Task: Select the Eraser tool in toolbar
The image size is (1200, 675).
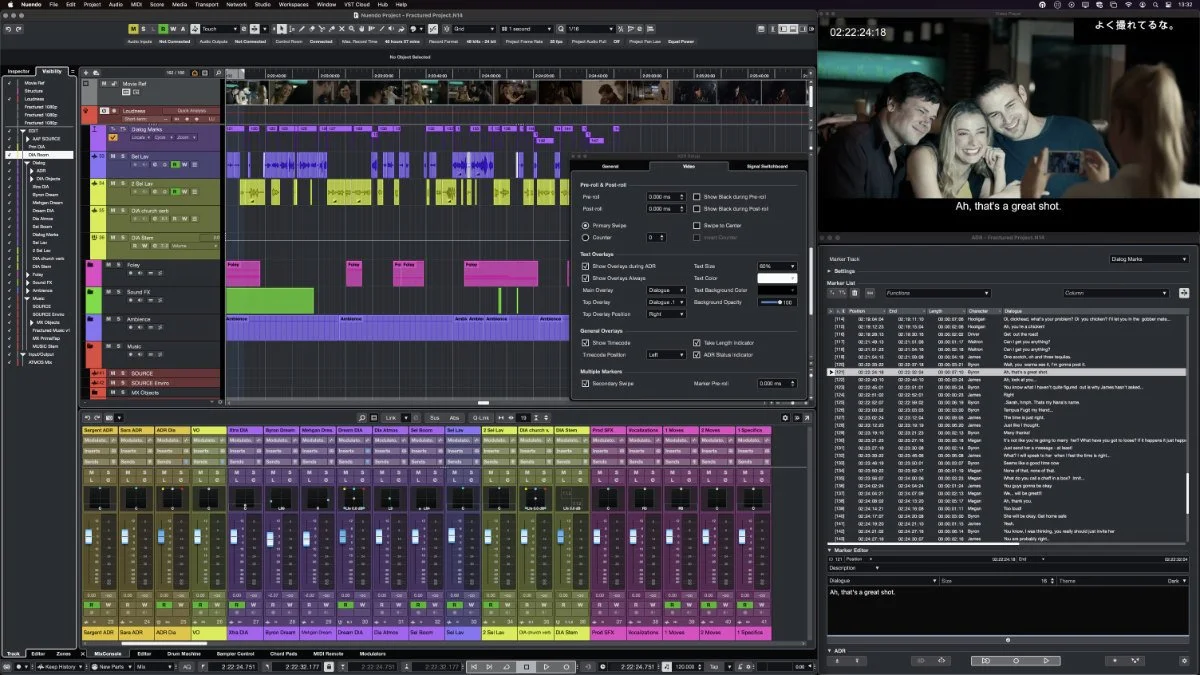Action: point(314,29)
